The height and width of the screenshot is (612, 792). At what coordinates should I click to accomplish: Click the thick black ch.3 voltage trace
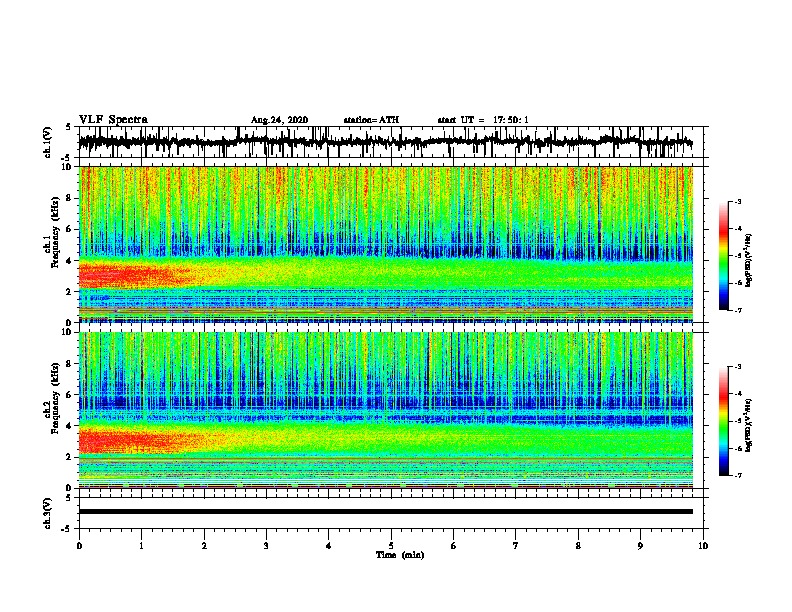385,512
